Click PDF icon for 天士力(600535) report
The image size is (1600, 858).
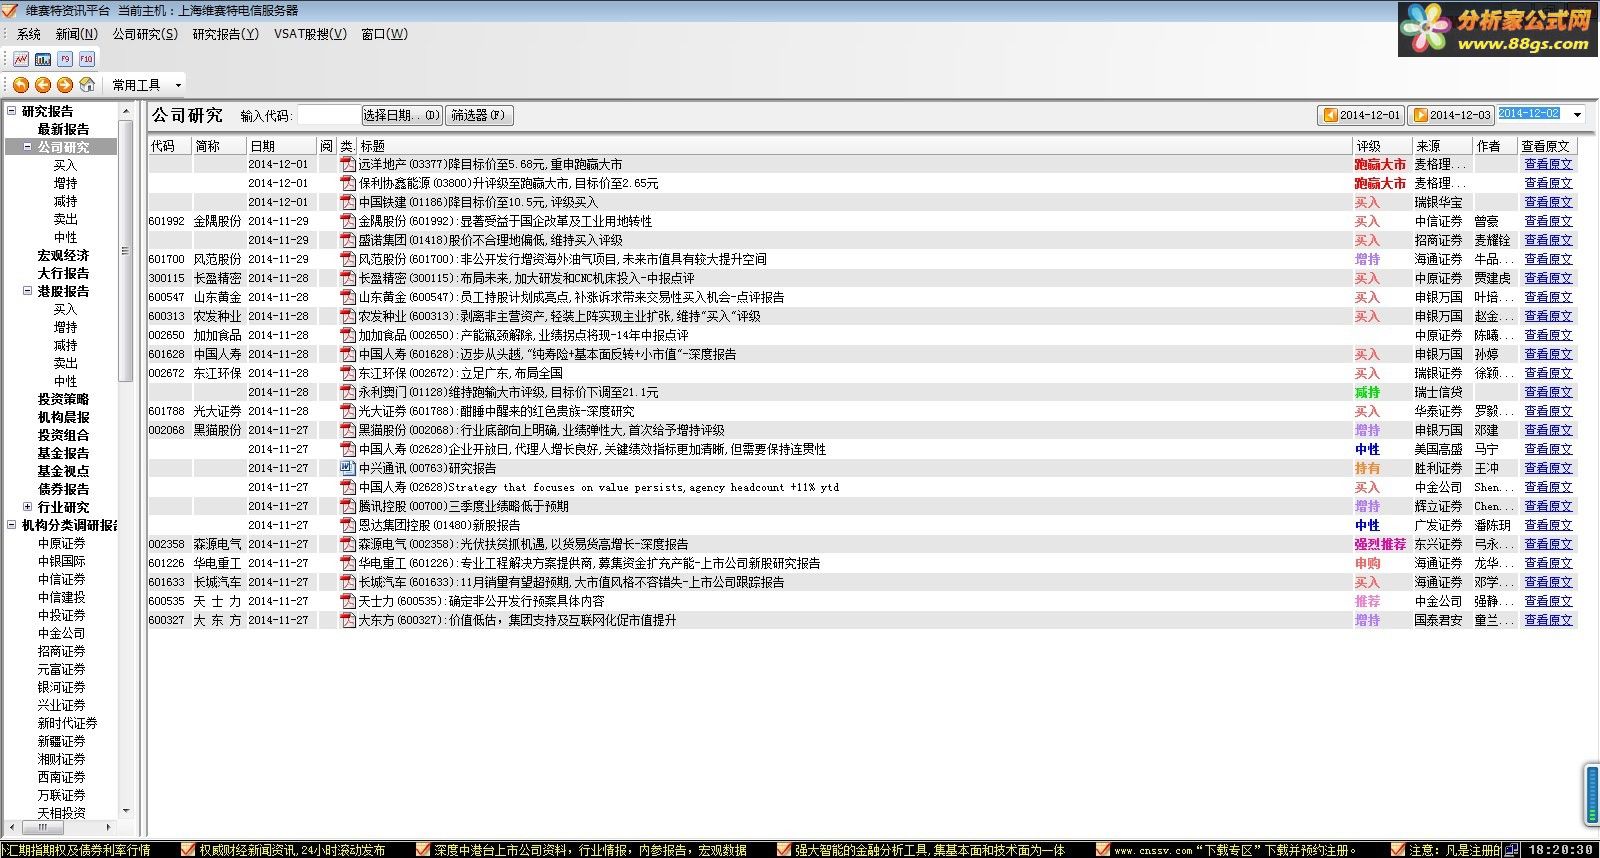tap(348, 601)
